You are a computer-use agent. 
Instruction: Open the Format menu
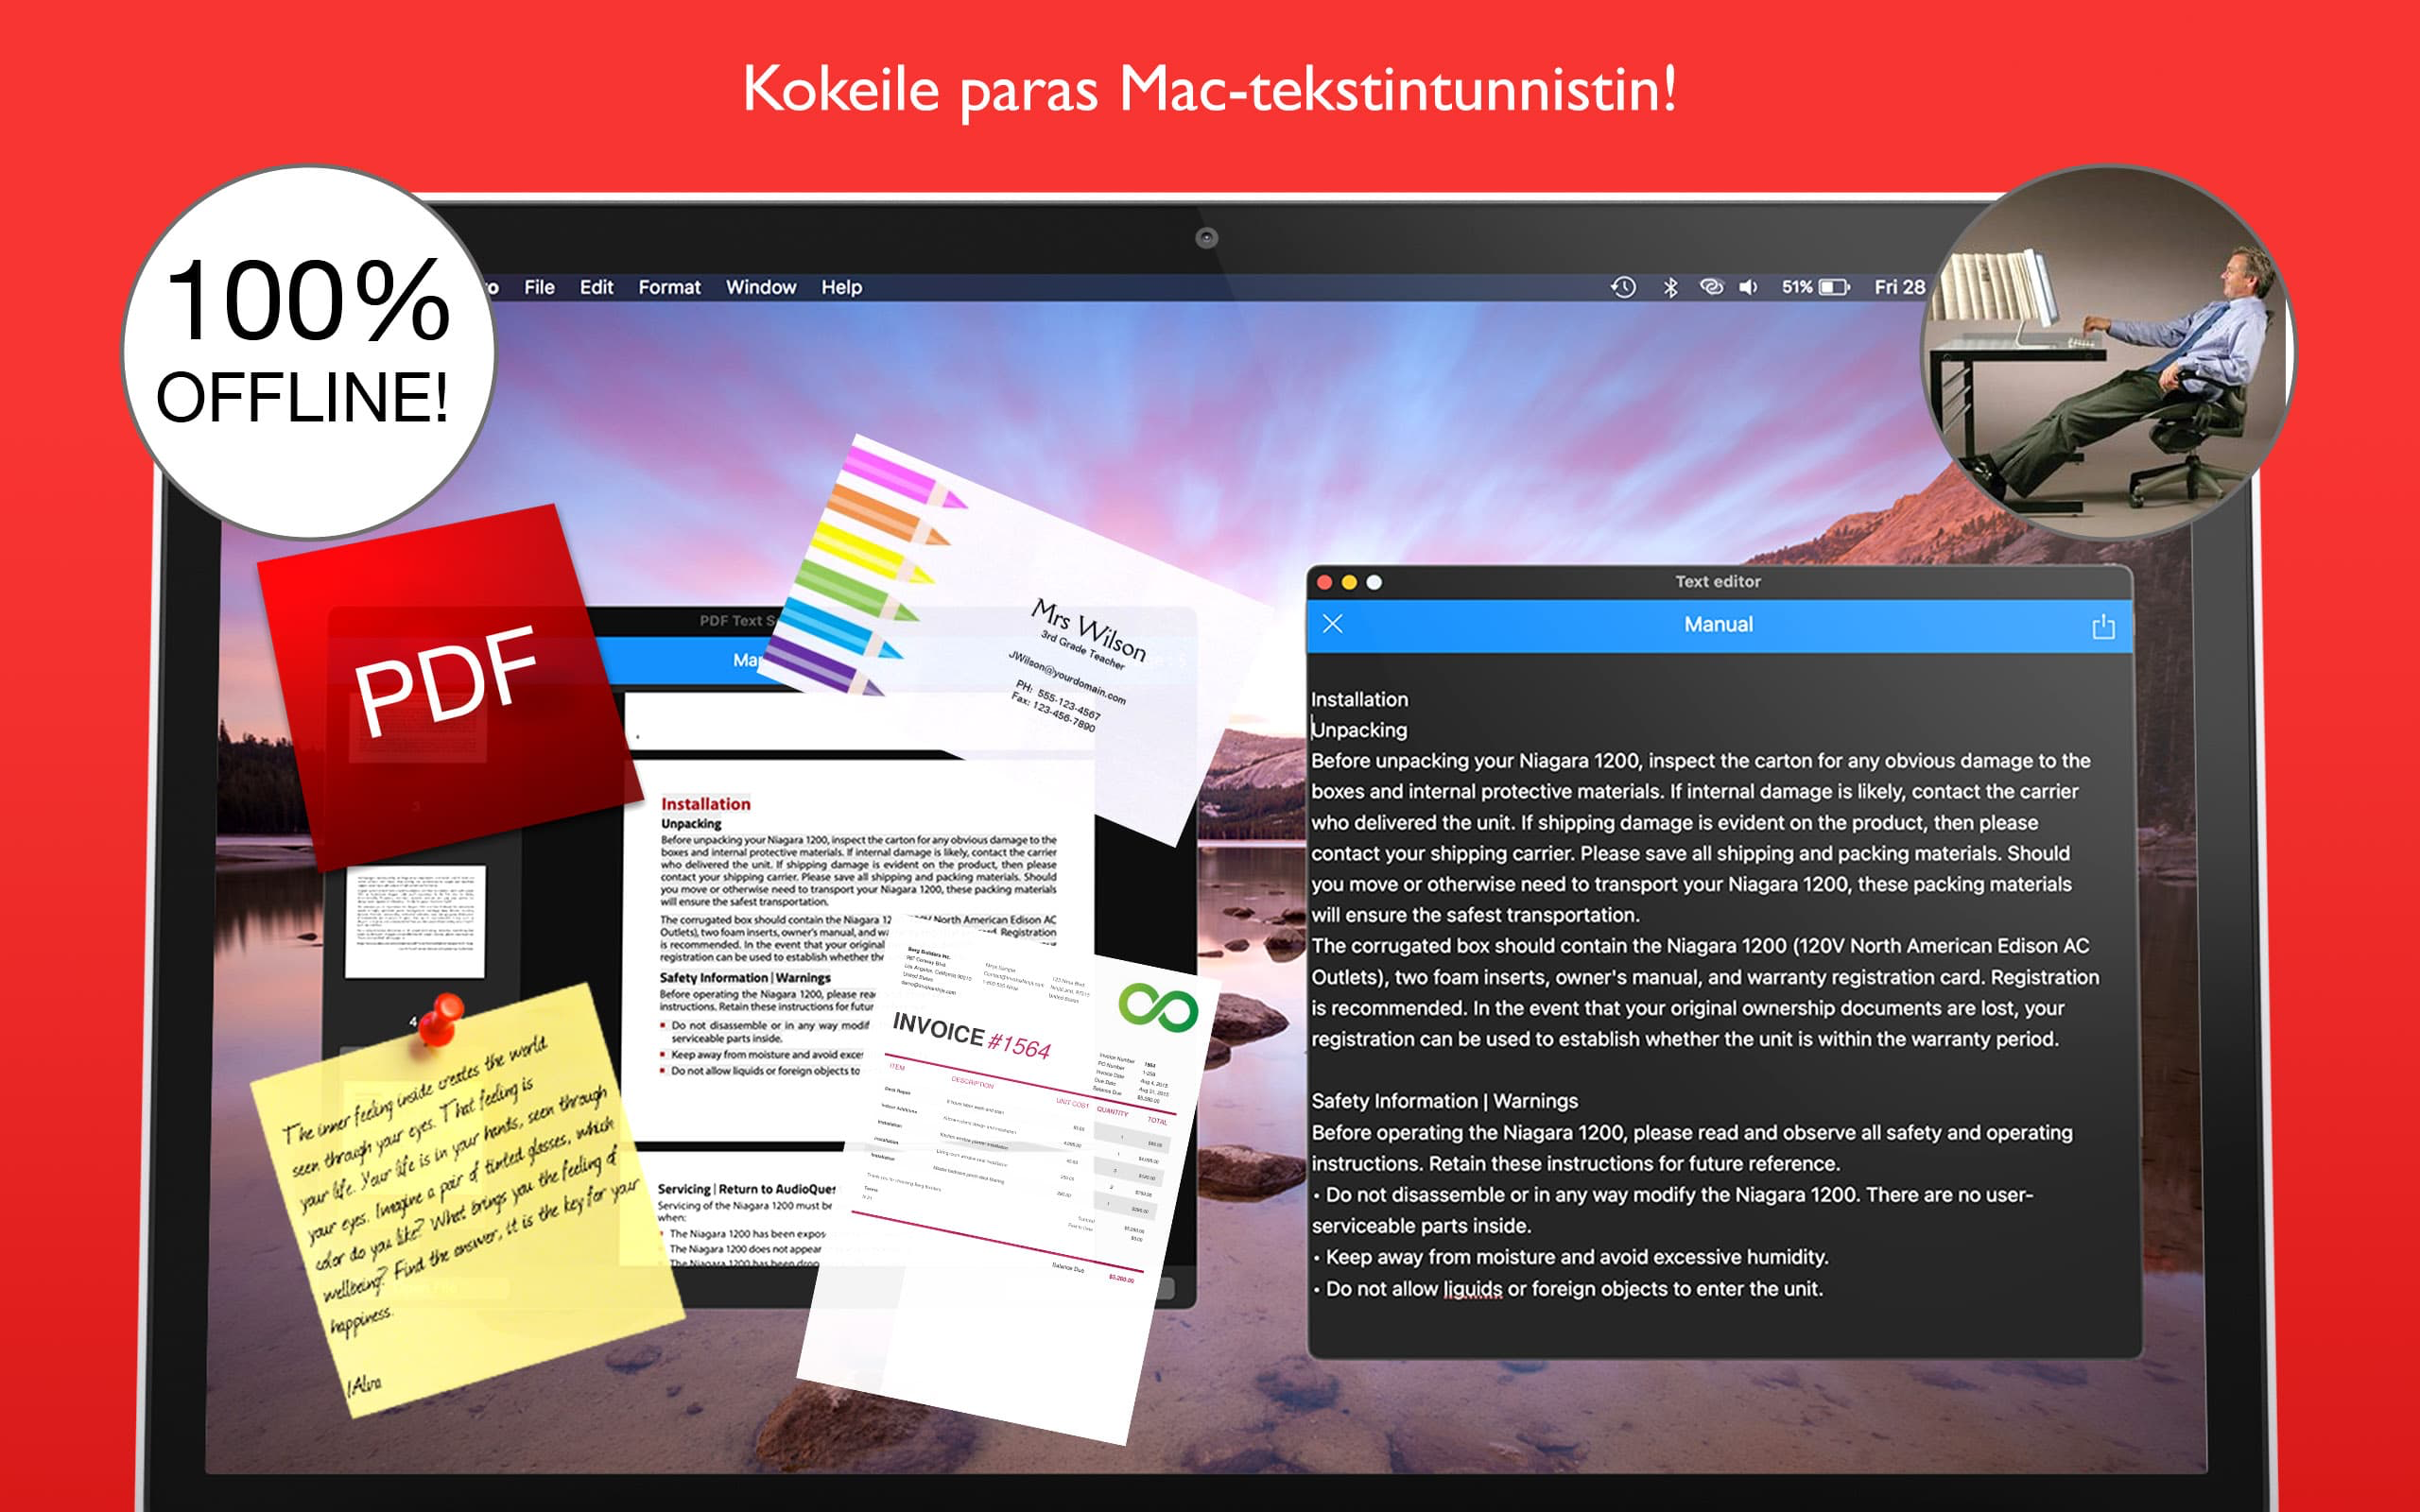(x=669, y=287)
